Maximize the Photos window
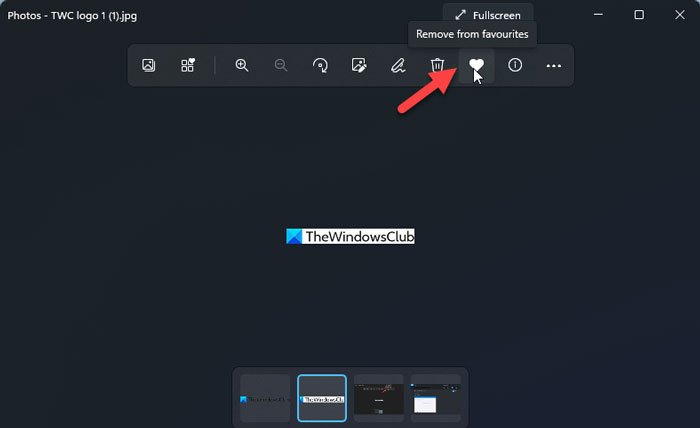The height and width of the screenshot is (428, 700). (x=639, y=15)
